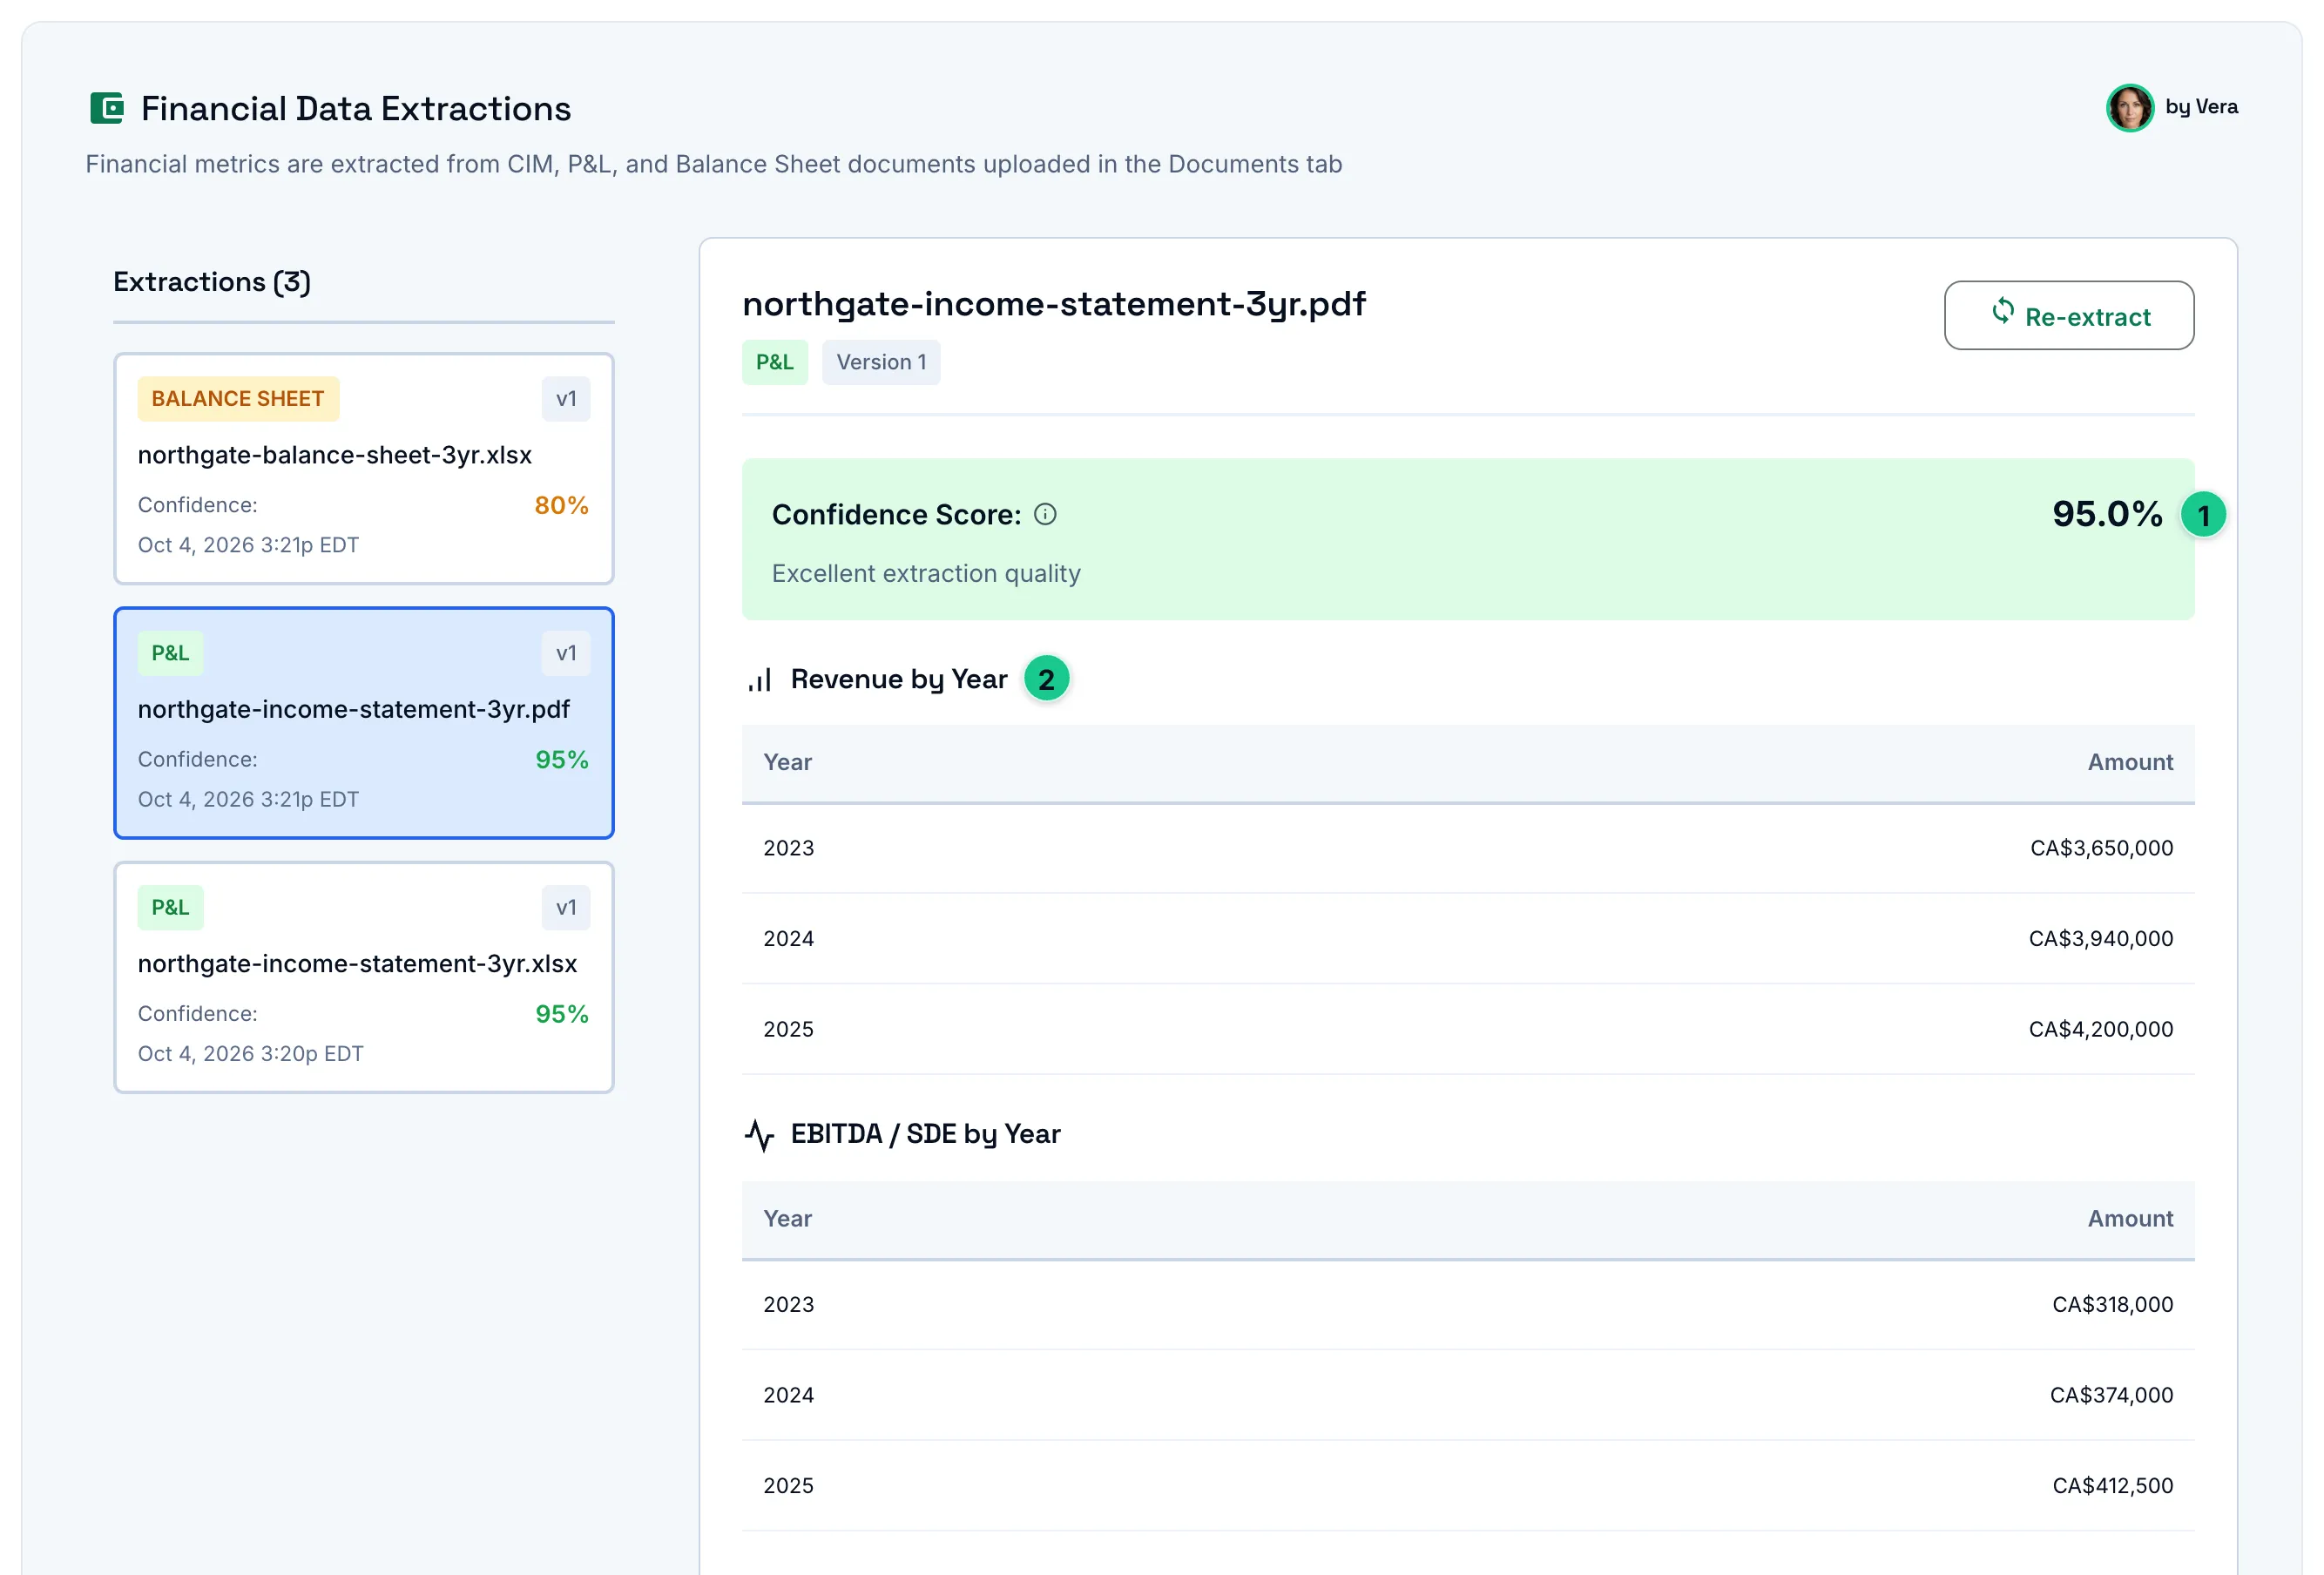This screenshot has width=2324, height=1575.
Task: Click the 95.0% confidence score value
Action: point(2107,514)
